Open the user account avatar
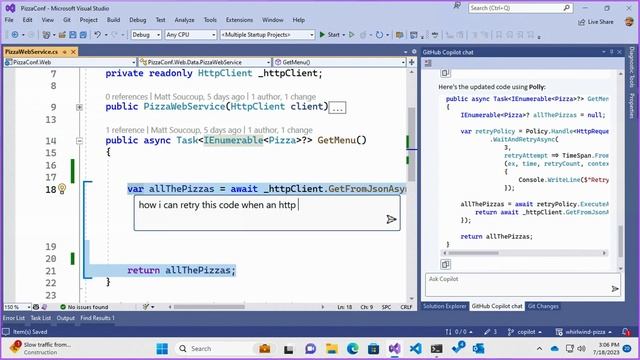 [x=629, y=21]
